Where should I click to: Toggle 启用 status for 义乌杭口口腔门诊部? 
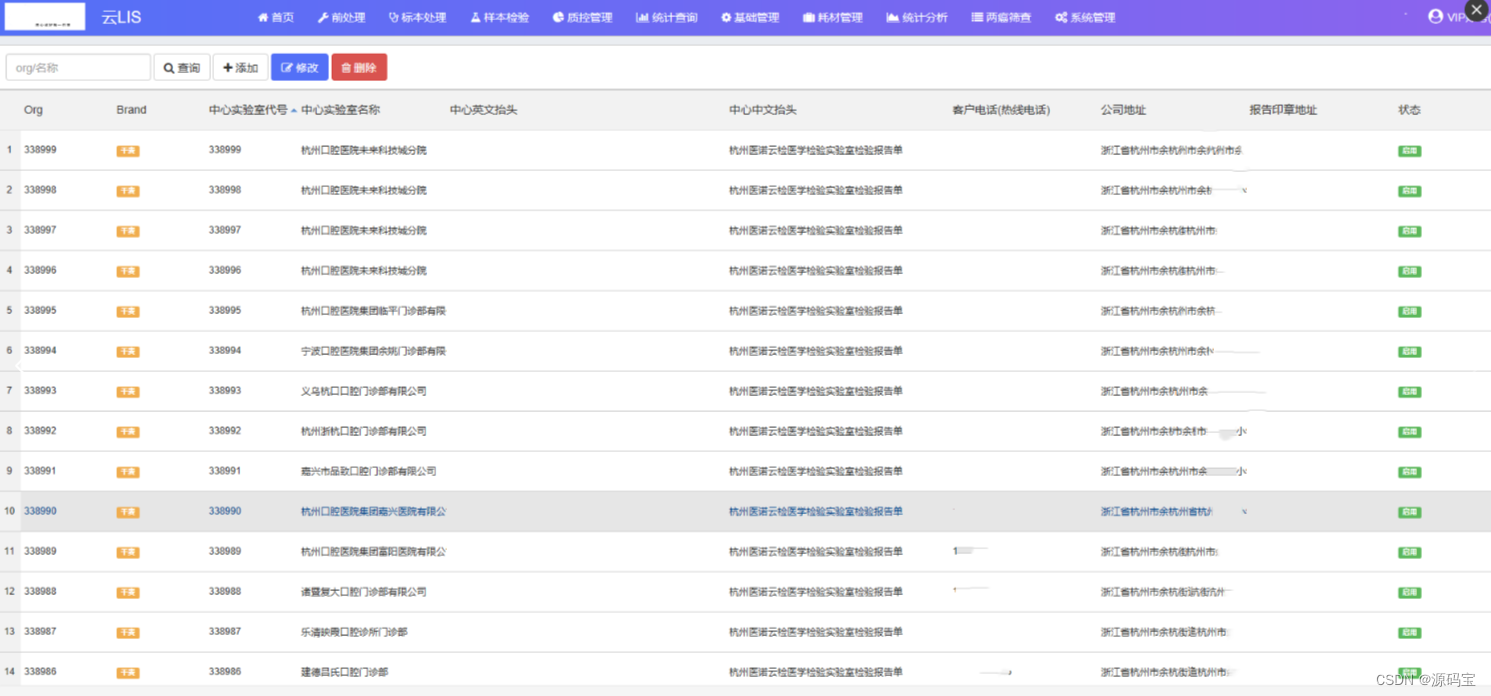click(1409, 391)
